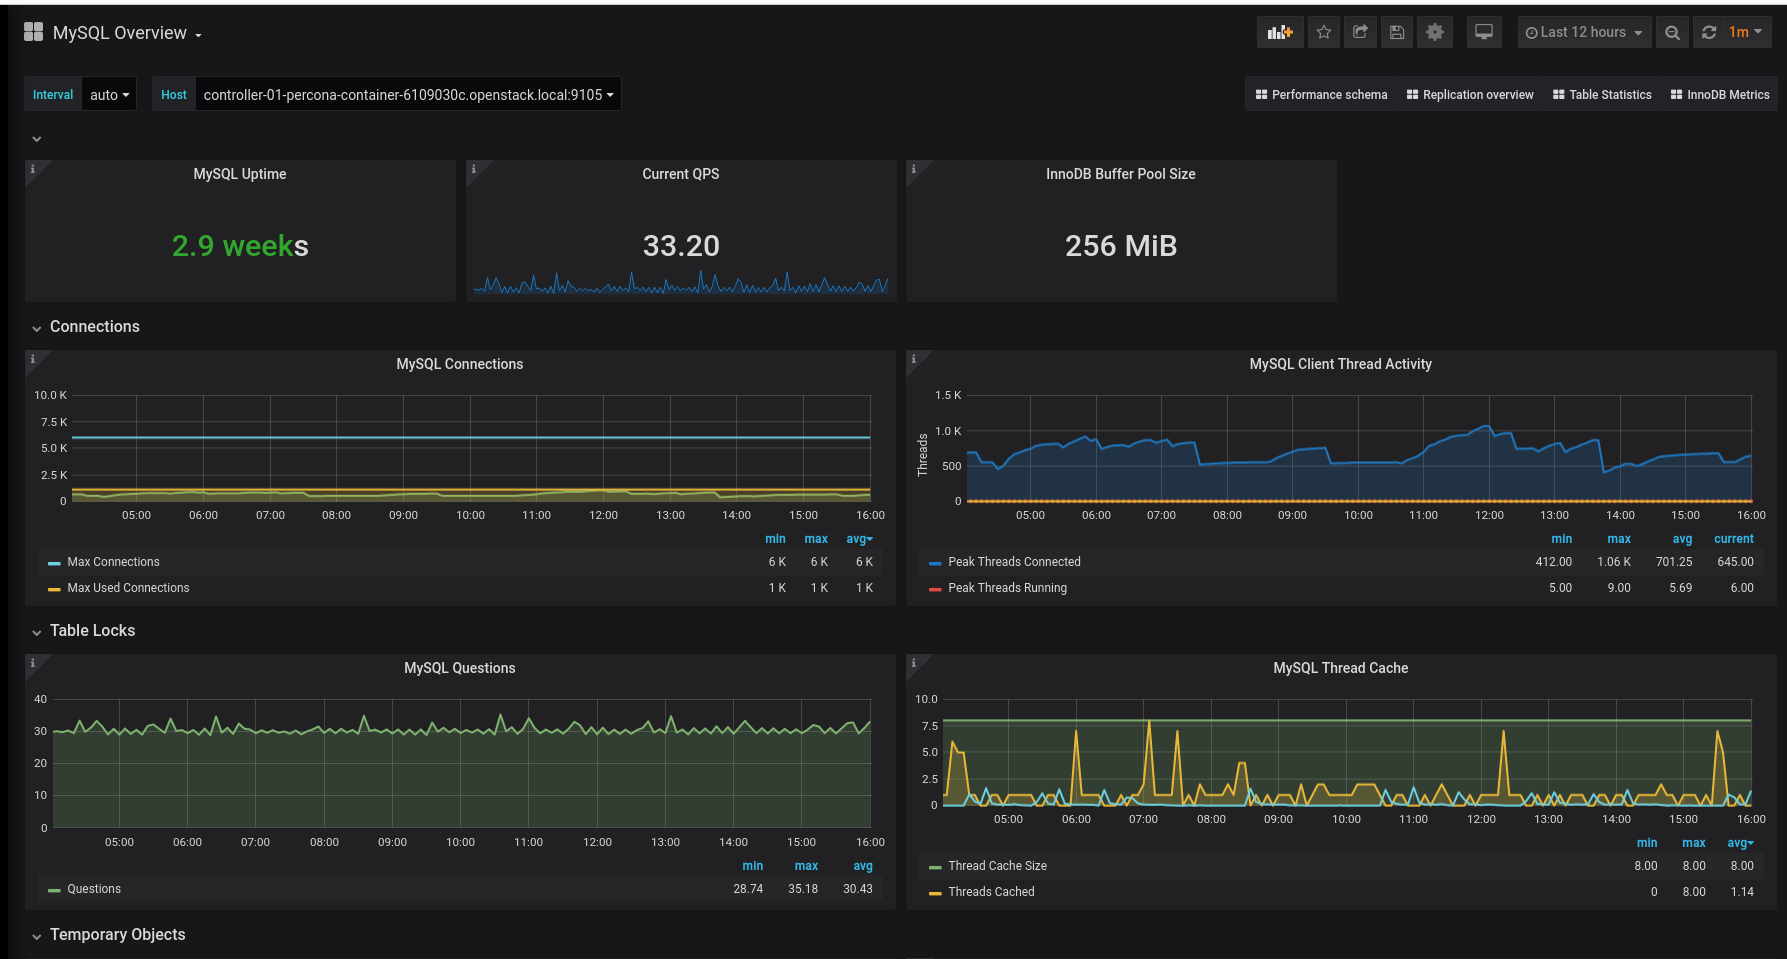This screenshot has width=1787, height=959.
Task: Open the InnoDB Metrics dashboard link
Action: pyautogui.click(x=1720, y=95)
